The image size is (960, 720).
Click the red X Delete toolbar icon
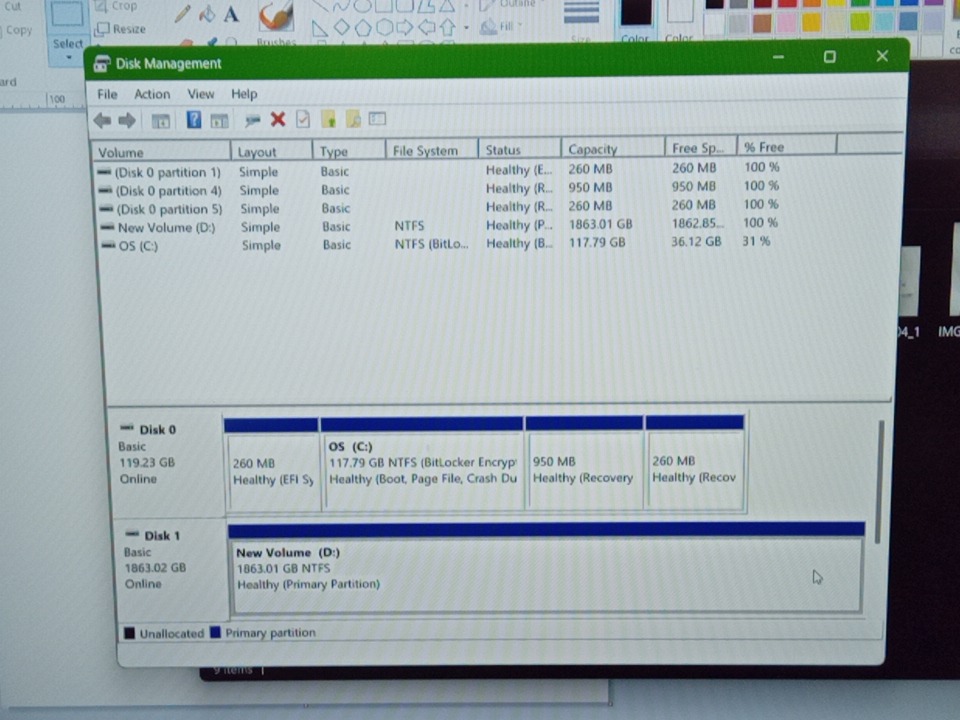pos(278,119)
